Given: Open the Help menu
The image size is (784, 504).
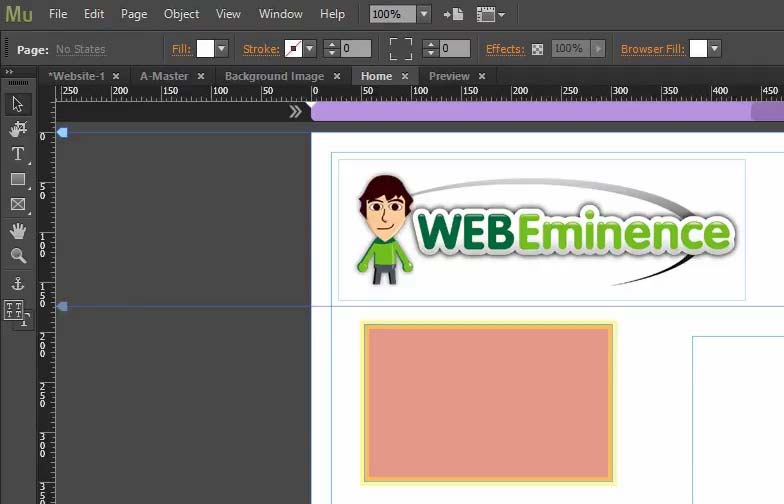Looking at the screenshot, I should (x=332, y=14).
